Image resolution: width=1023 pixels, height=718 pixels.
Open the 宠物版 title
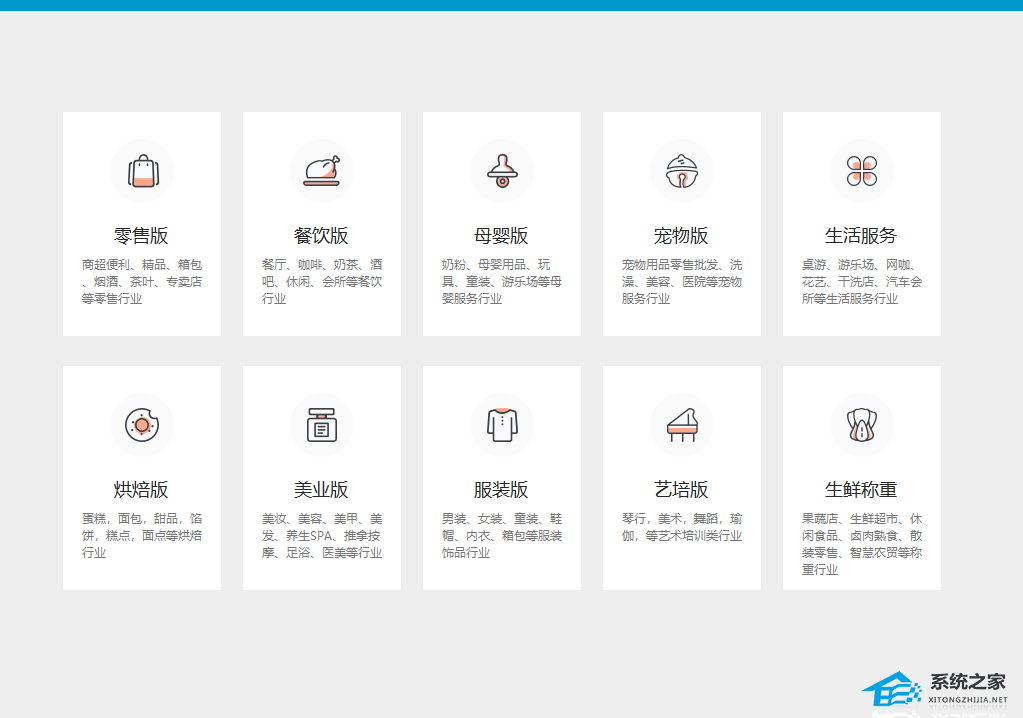[x=681, y=235]
